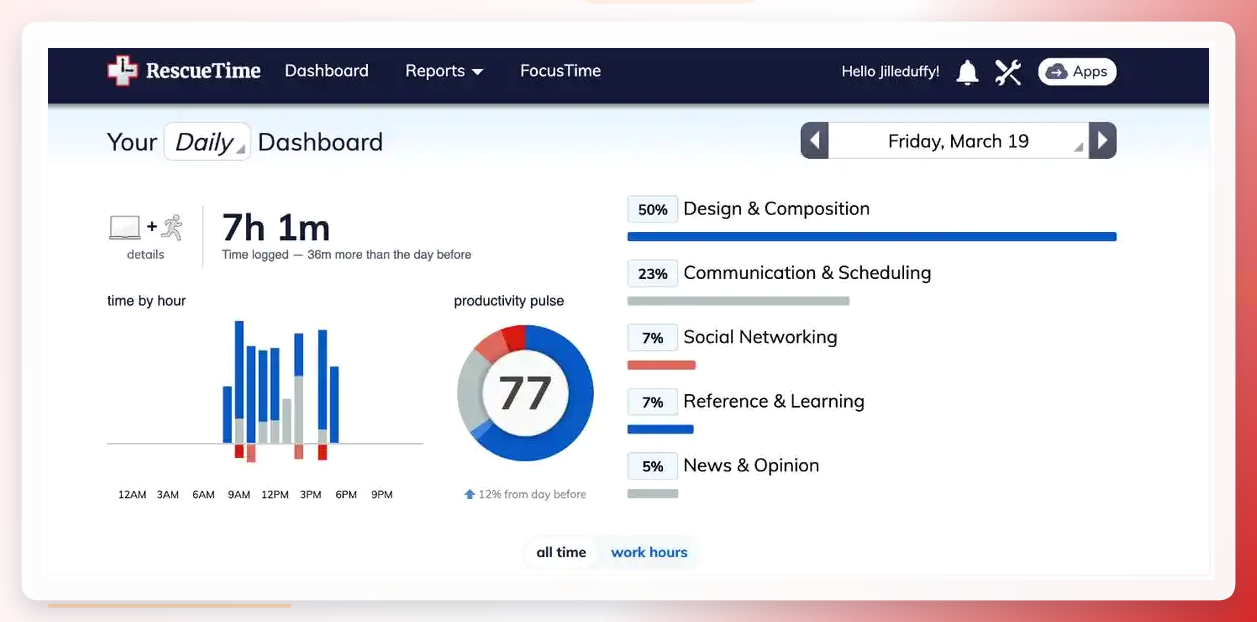This screenshot has width=1257, height=622.
Task: Open Reference & Learning category
Action: click(x=774, y=401)
